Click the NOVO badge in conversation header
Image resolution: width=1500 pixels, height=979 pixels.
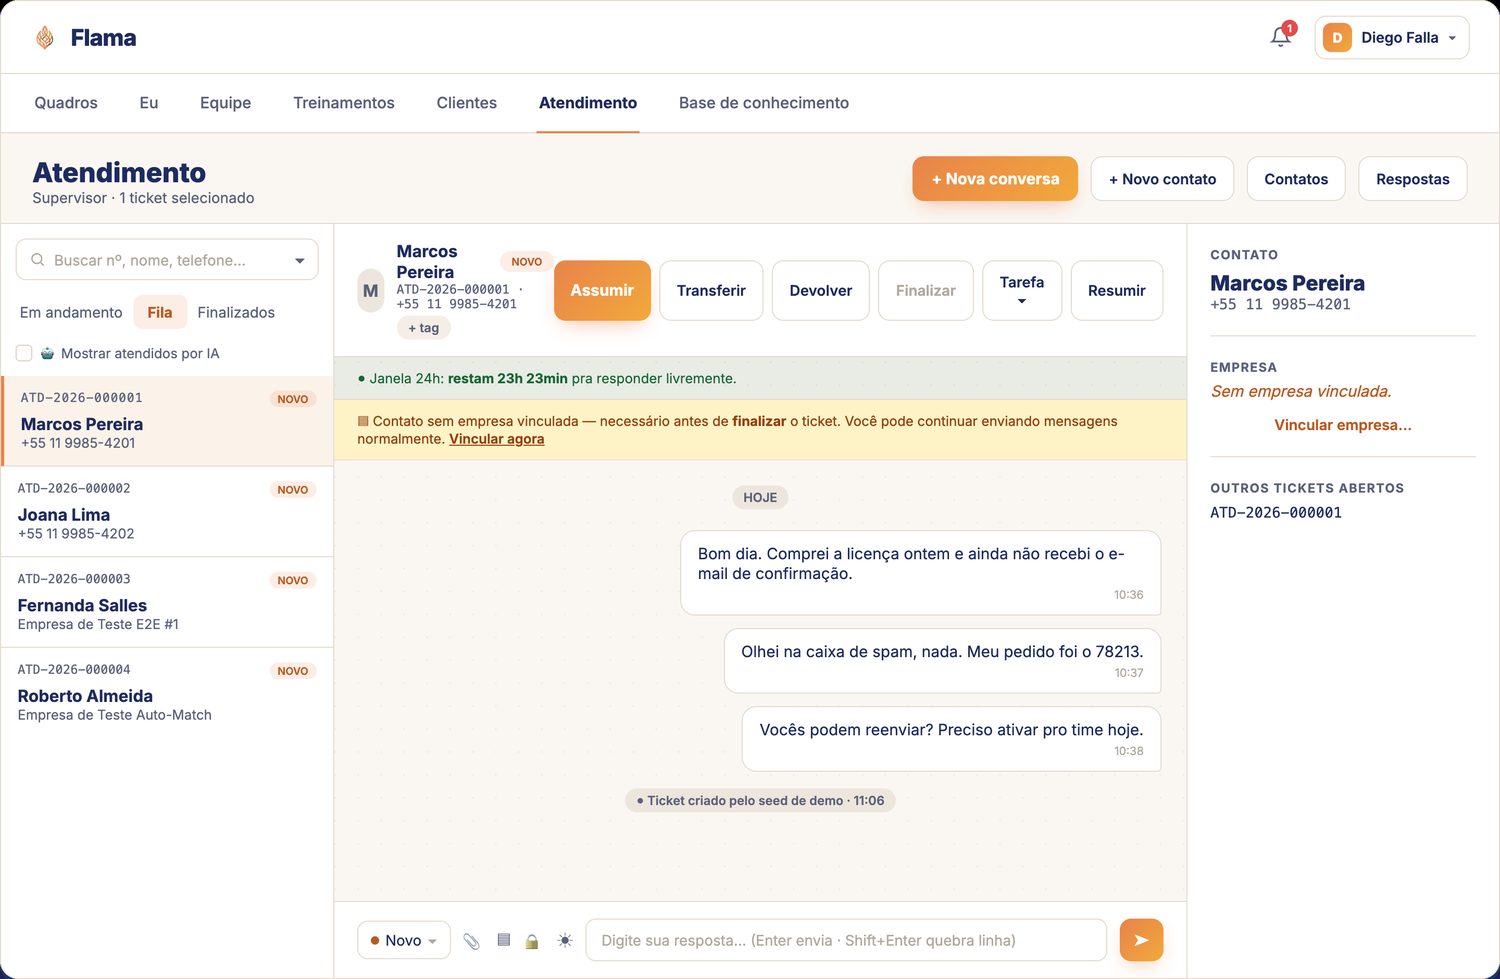(527, 262)
